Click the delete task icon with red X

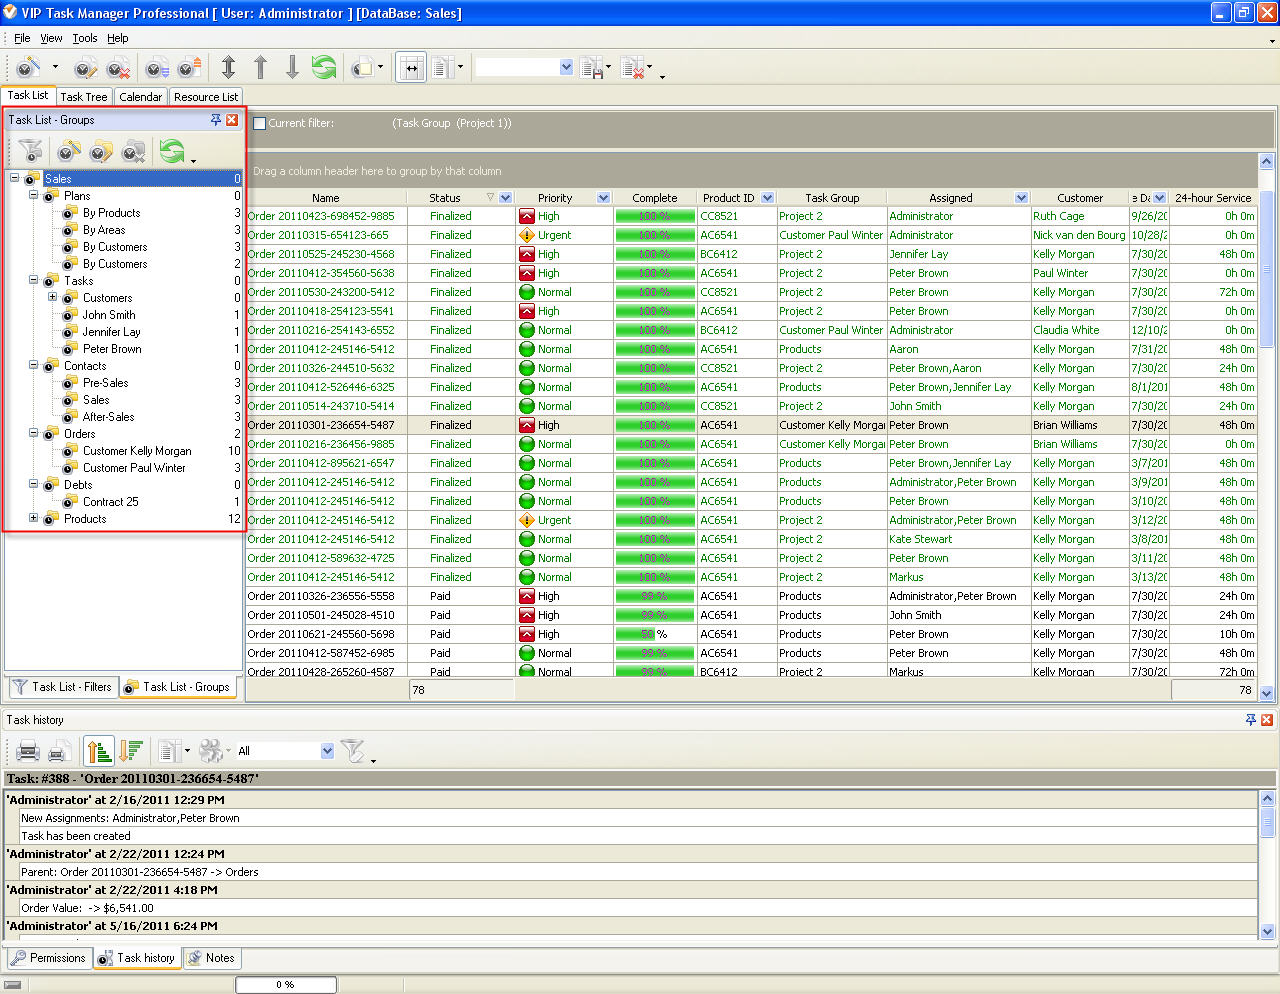(x=118, y=68)
